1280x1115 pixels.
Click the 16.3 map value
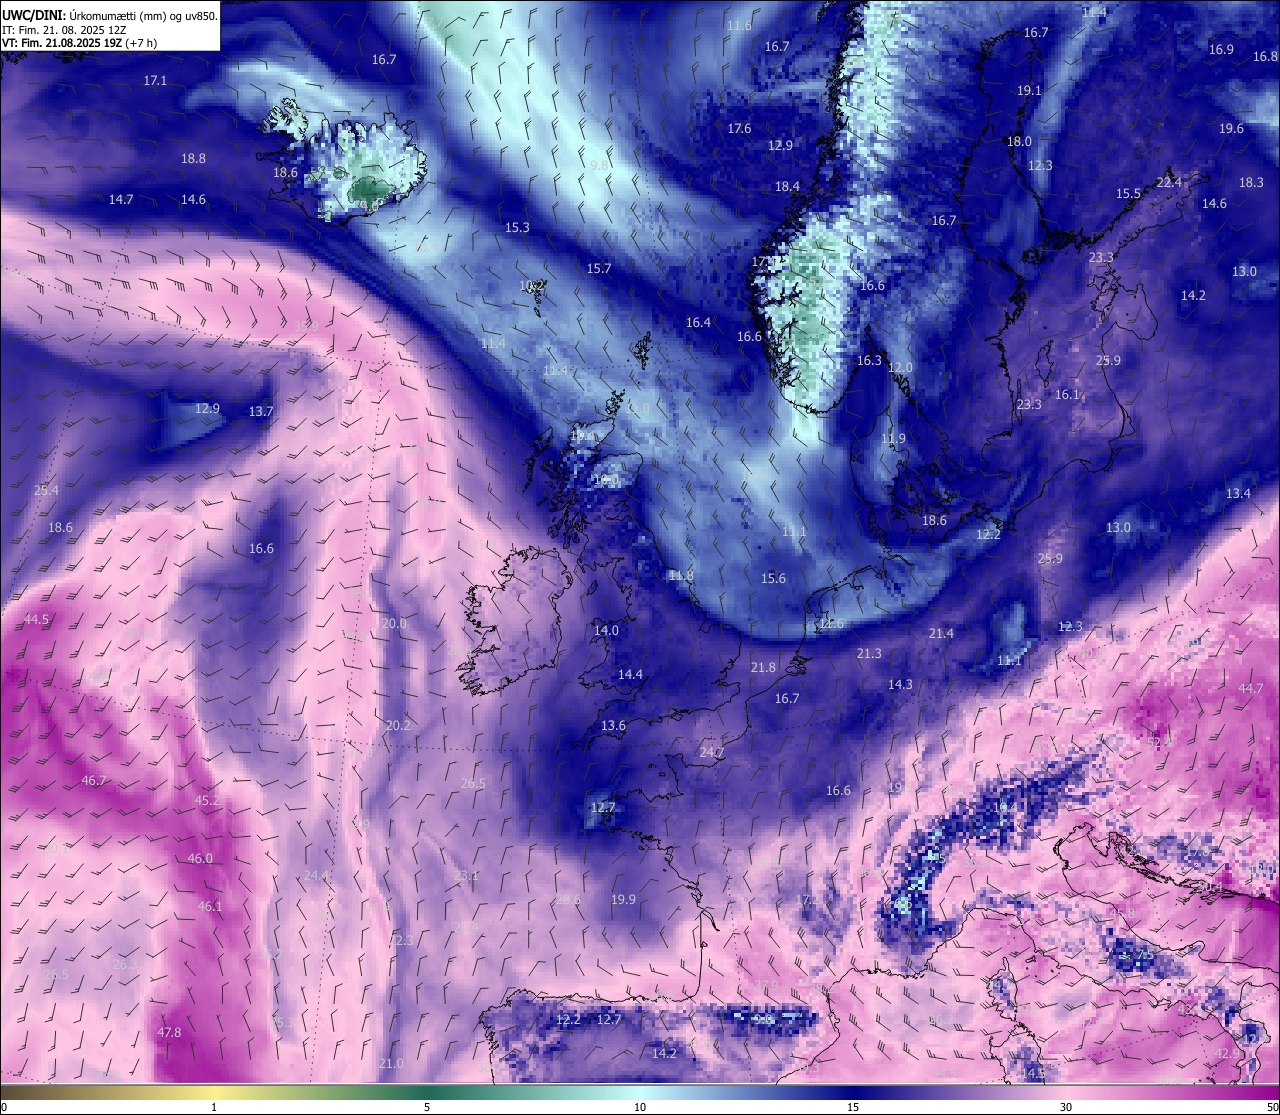(869, 360)
